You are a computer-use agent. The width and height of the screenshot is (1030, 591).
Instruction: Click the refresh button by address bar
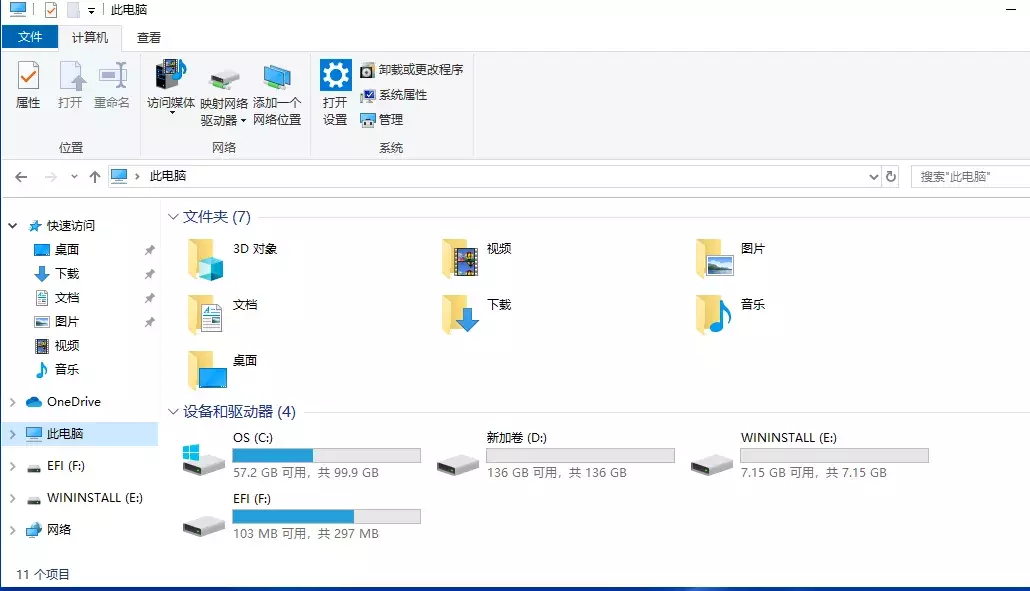(x=891, y=176)
